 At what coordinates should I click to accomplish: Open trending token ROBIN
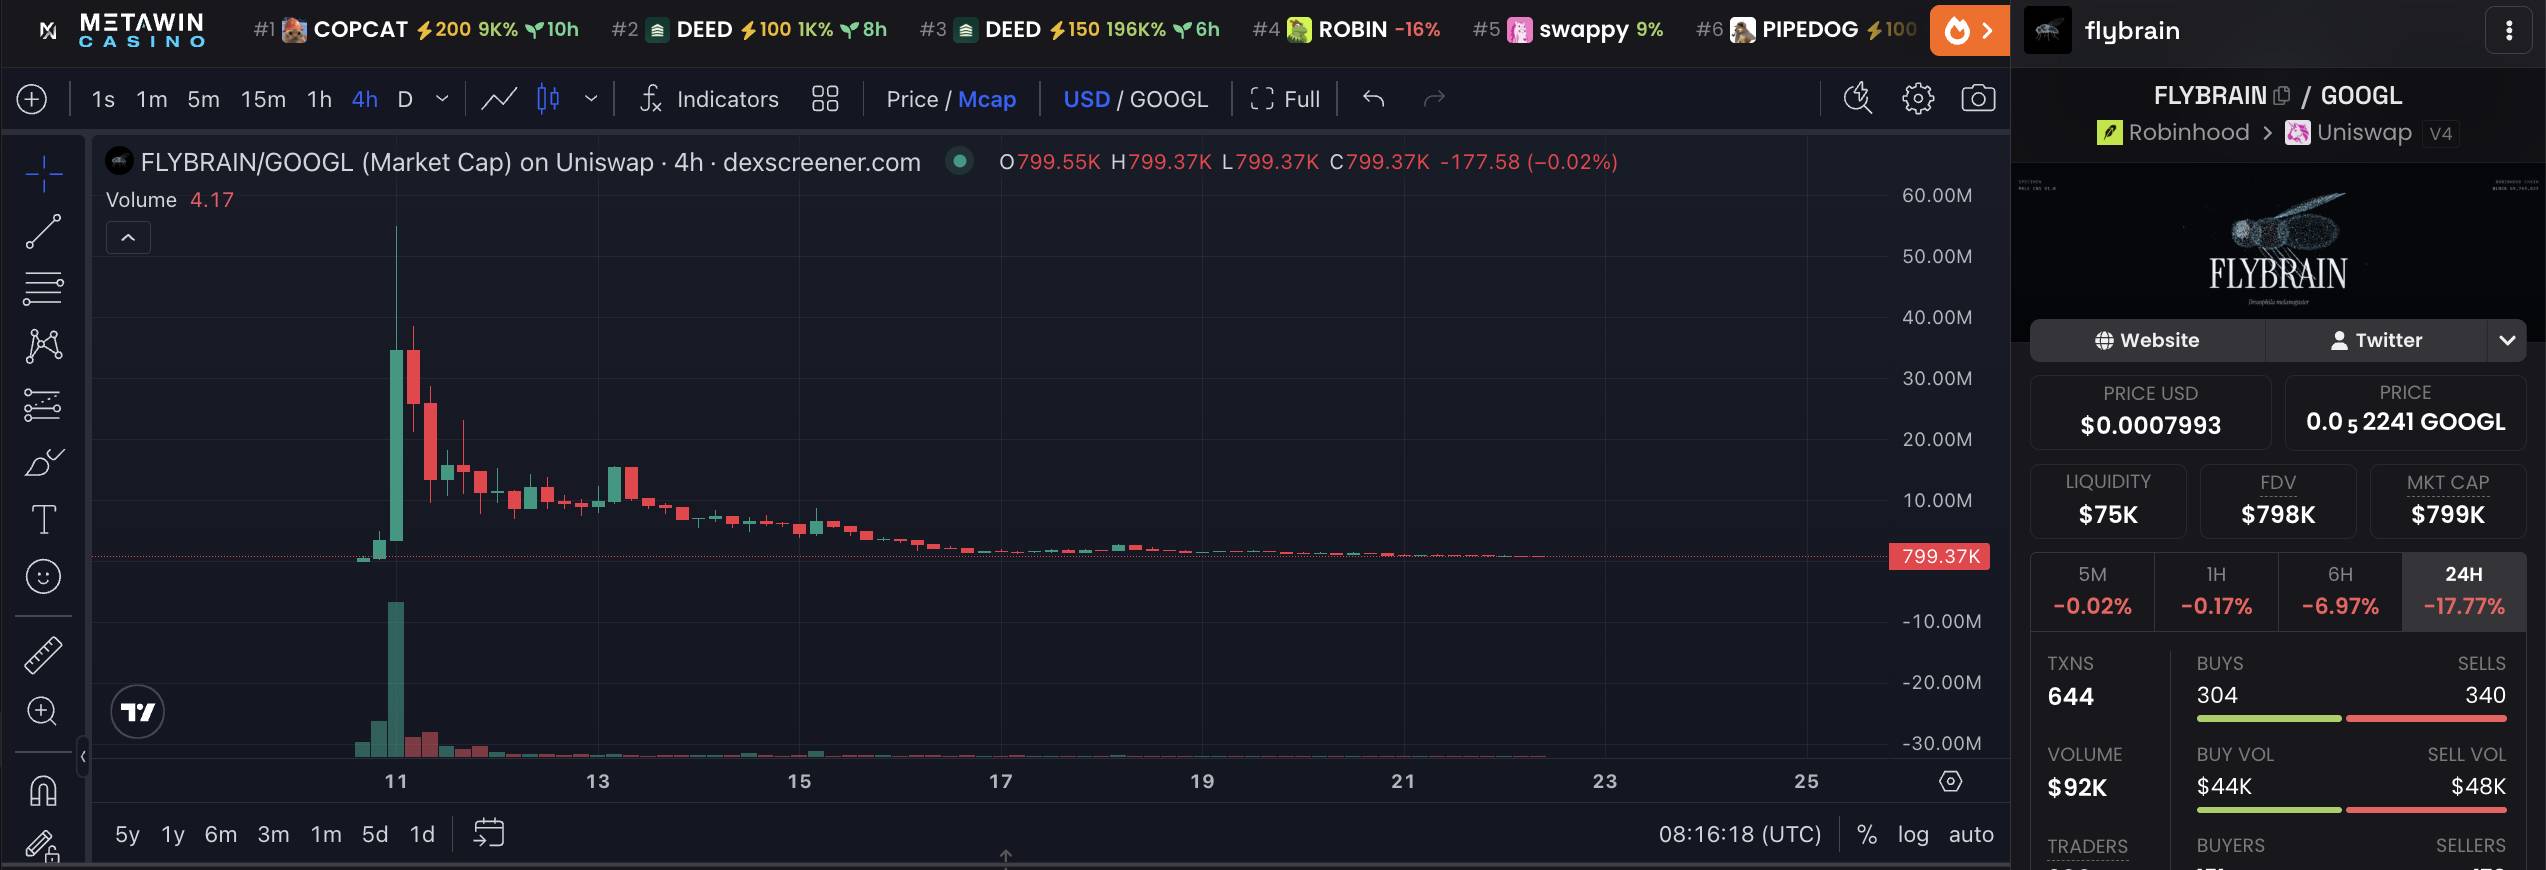[1347, 30]
